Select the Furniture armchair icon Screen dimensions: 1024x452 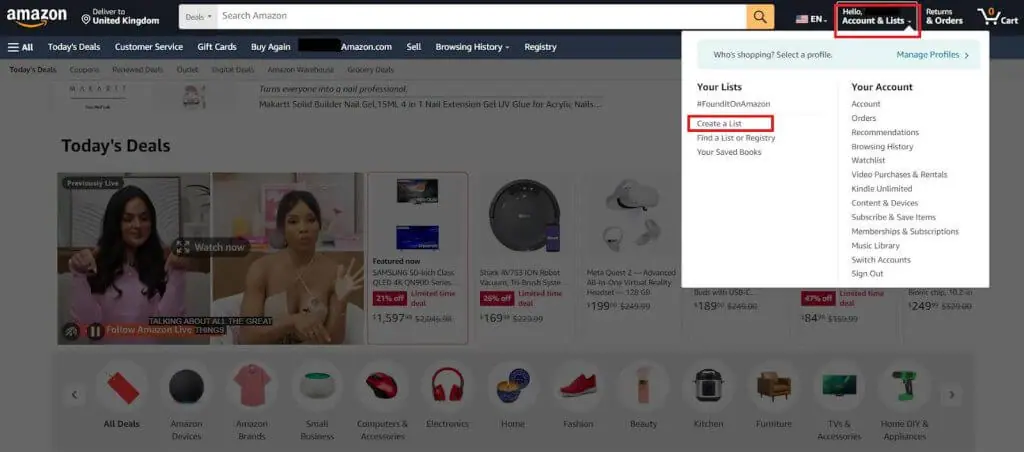click(x=774, y=385)
